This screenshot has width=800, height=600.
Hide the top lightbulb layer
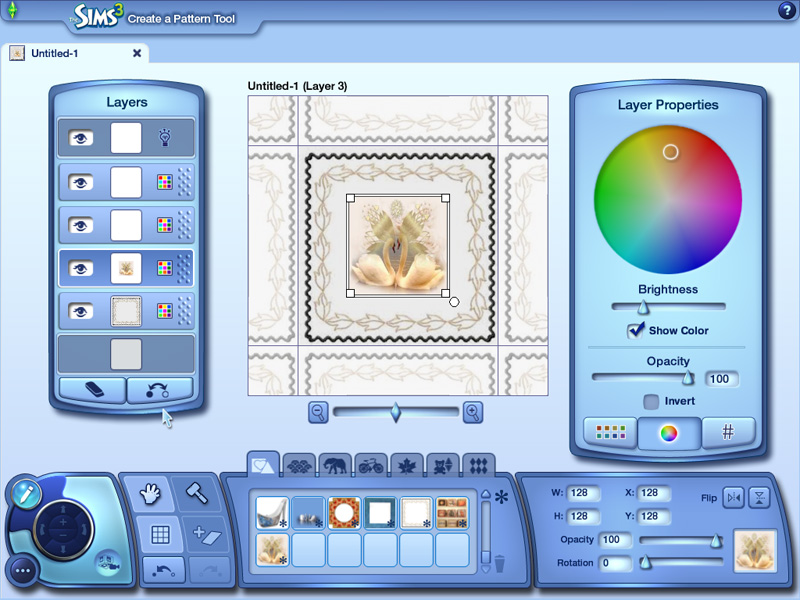point(81,138)
